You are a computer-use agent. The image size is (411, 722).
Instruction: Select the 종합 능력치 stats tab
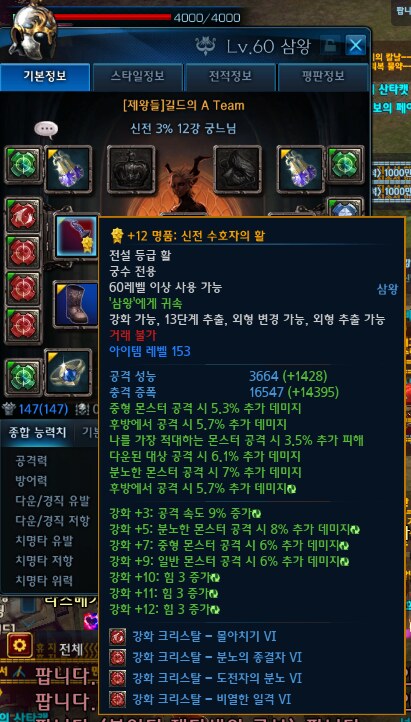(38, 432)
